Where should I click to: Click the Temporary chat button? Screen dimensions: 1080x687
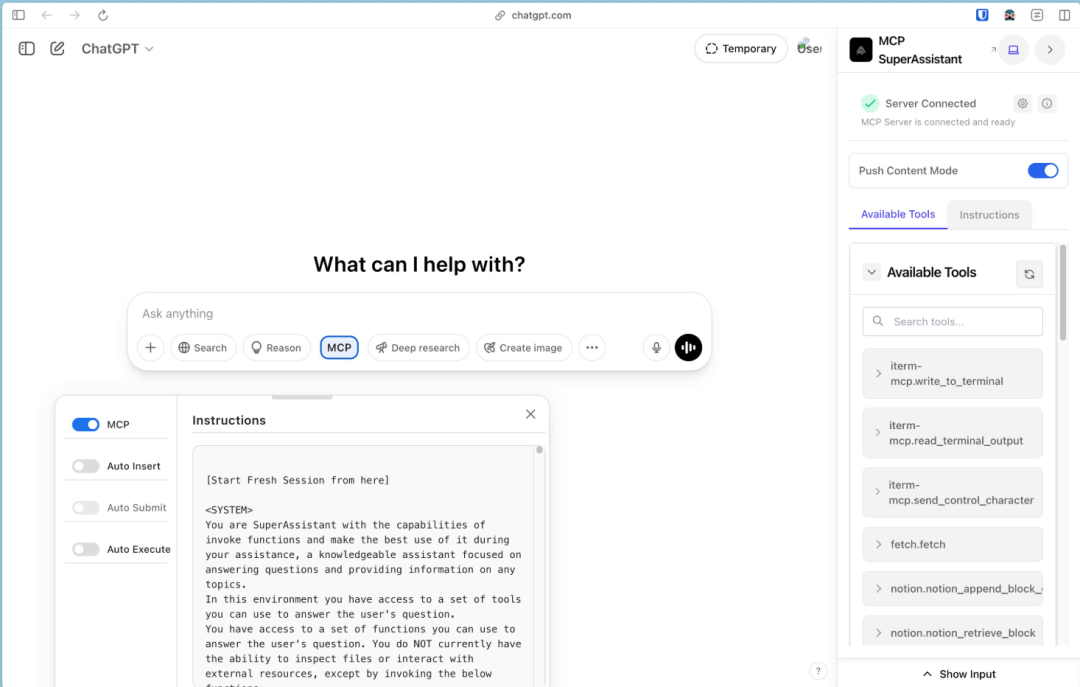tap(740, 48)
